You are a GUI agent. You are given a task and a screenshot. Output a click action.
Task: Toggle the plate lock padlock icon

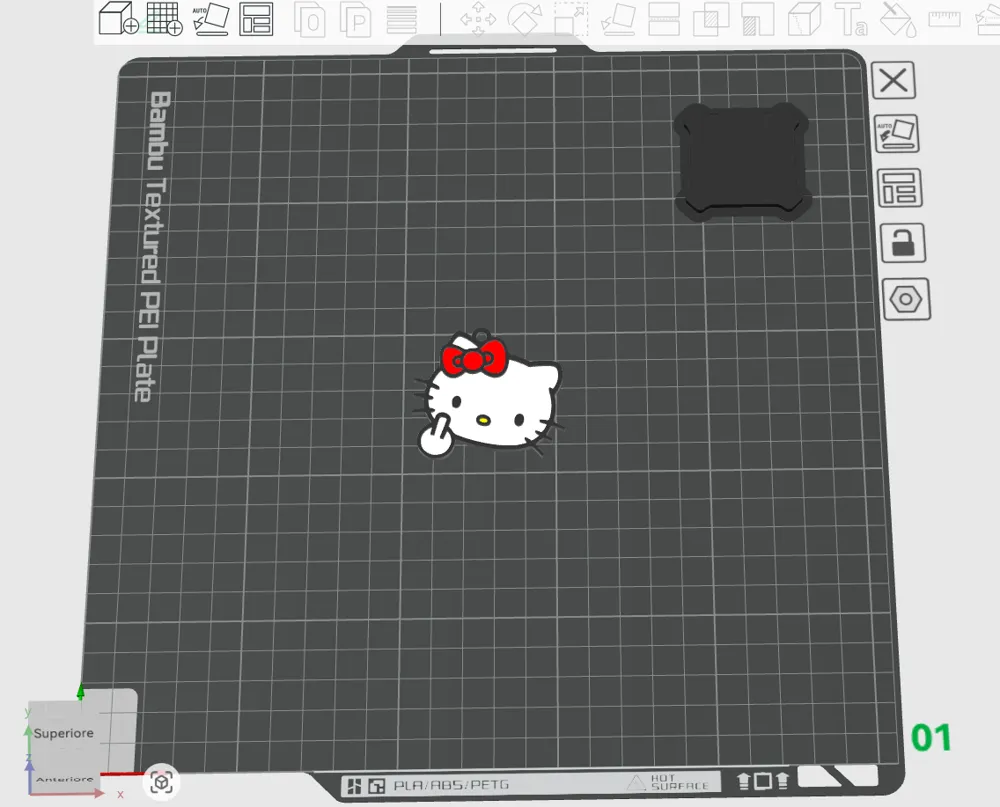coord(903,242)
